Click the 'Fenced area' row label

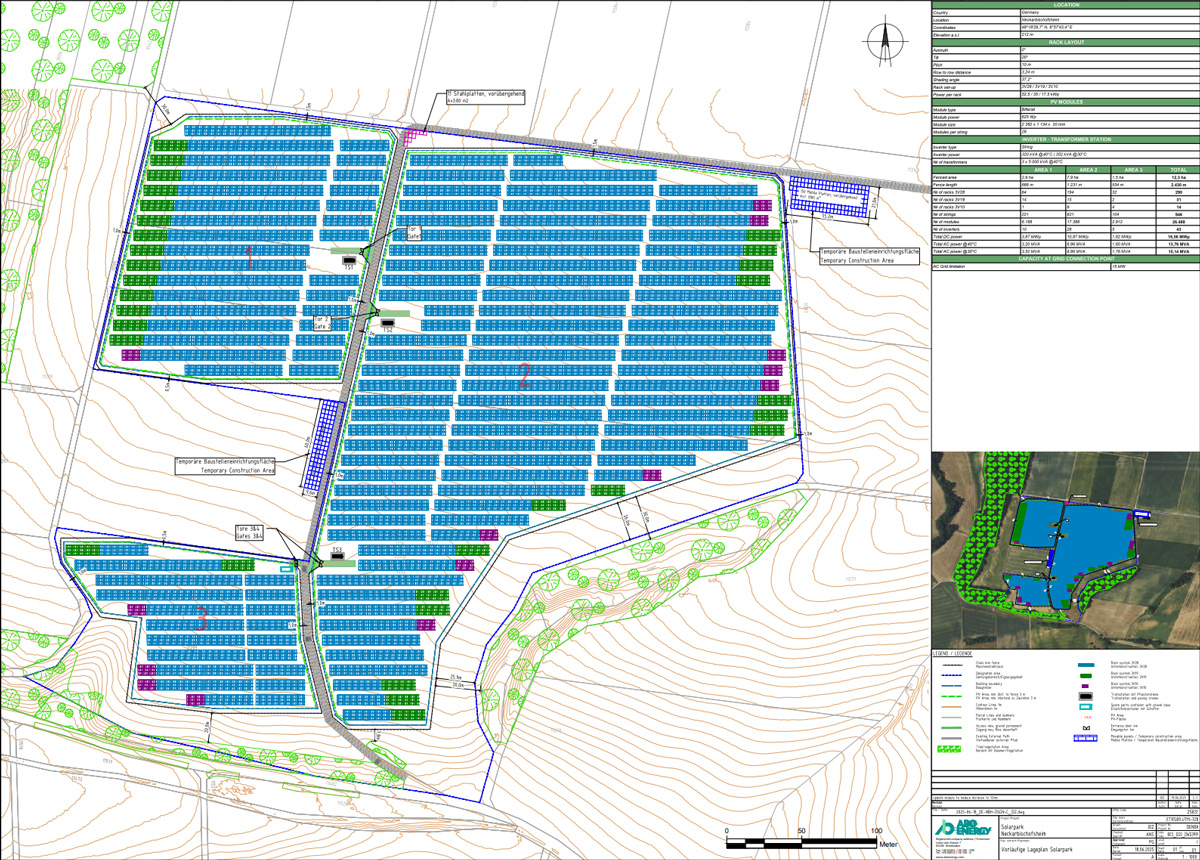point(945,177)
